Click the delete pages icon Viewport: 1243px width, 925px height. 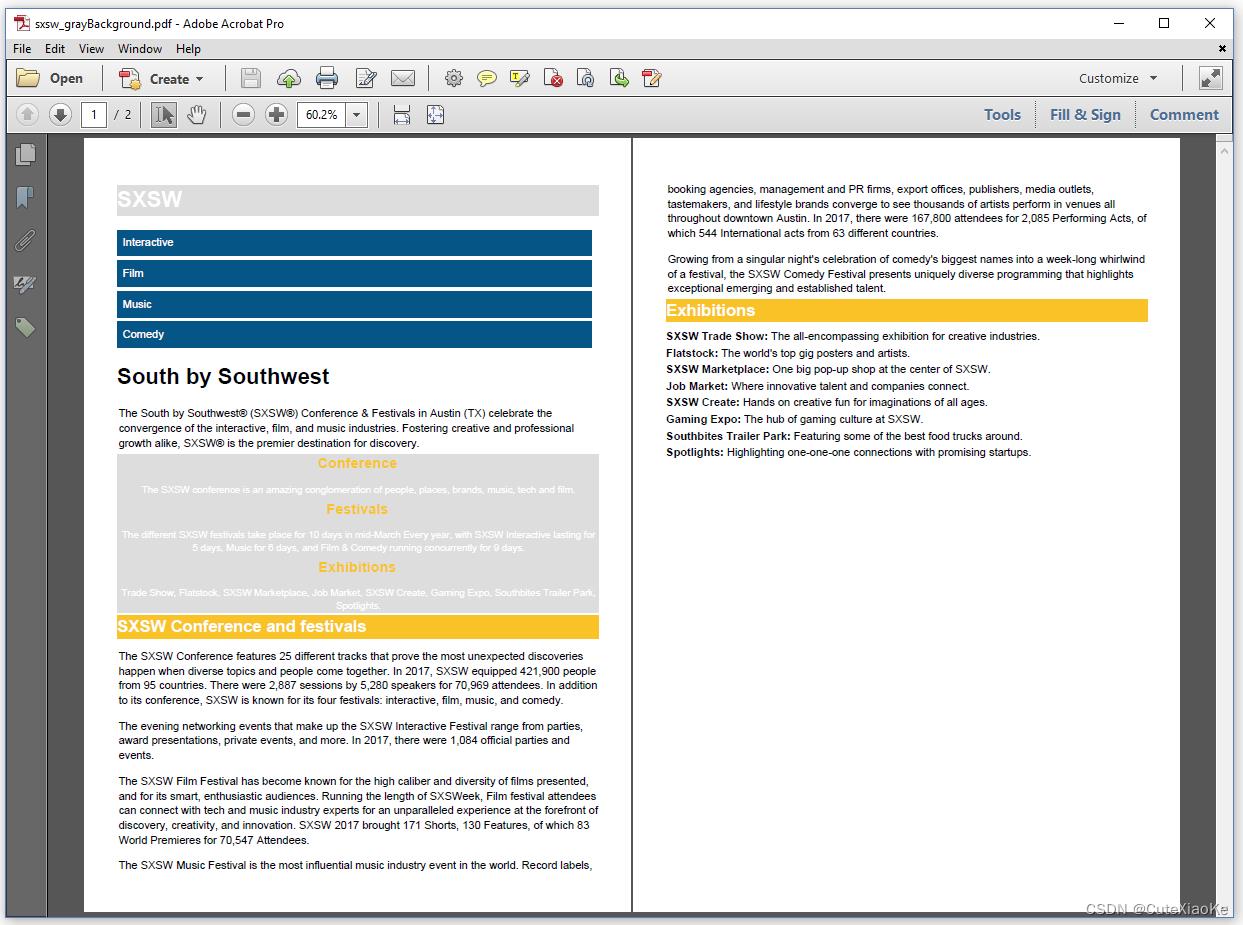[553, 78]
